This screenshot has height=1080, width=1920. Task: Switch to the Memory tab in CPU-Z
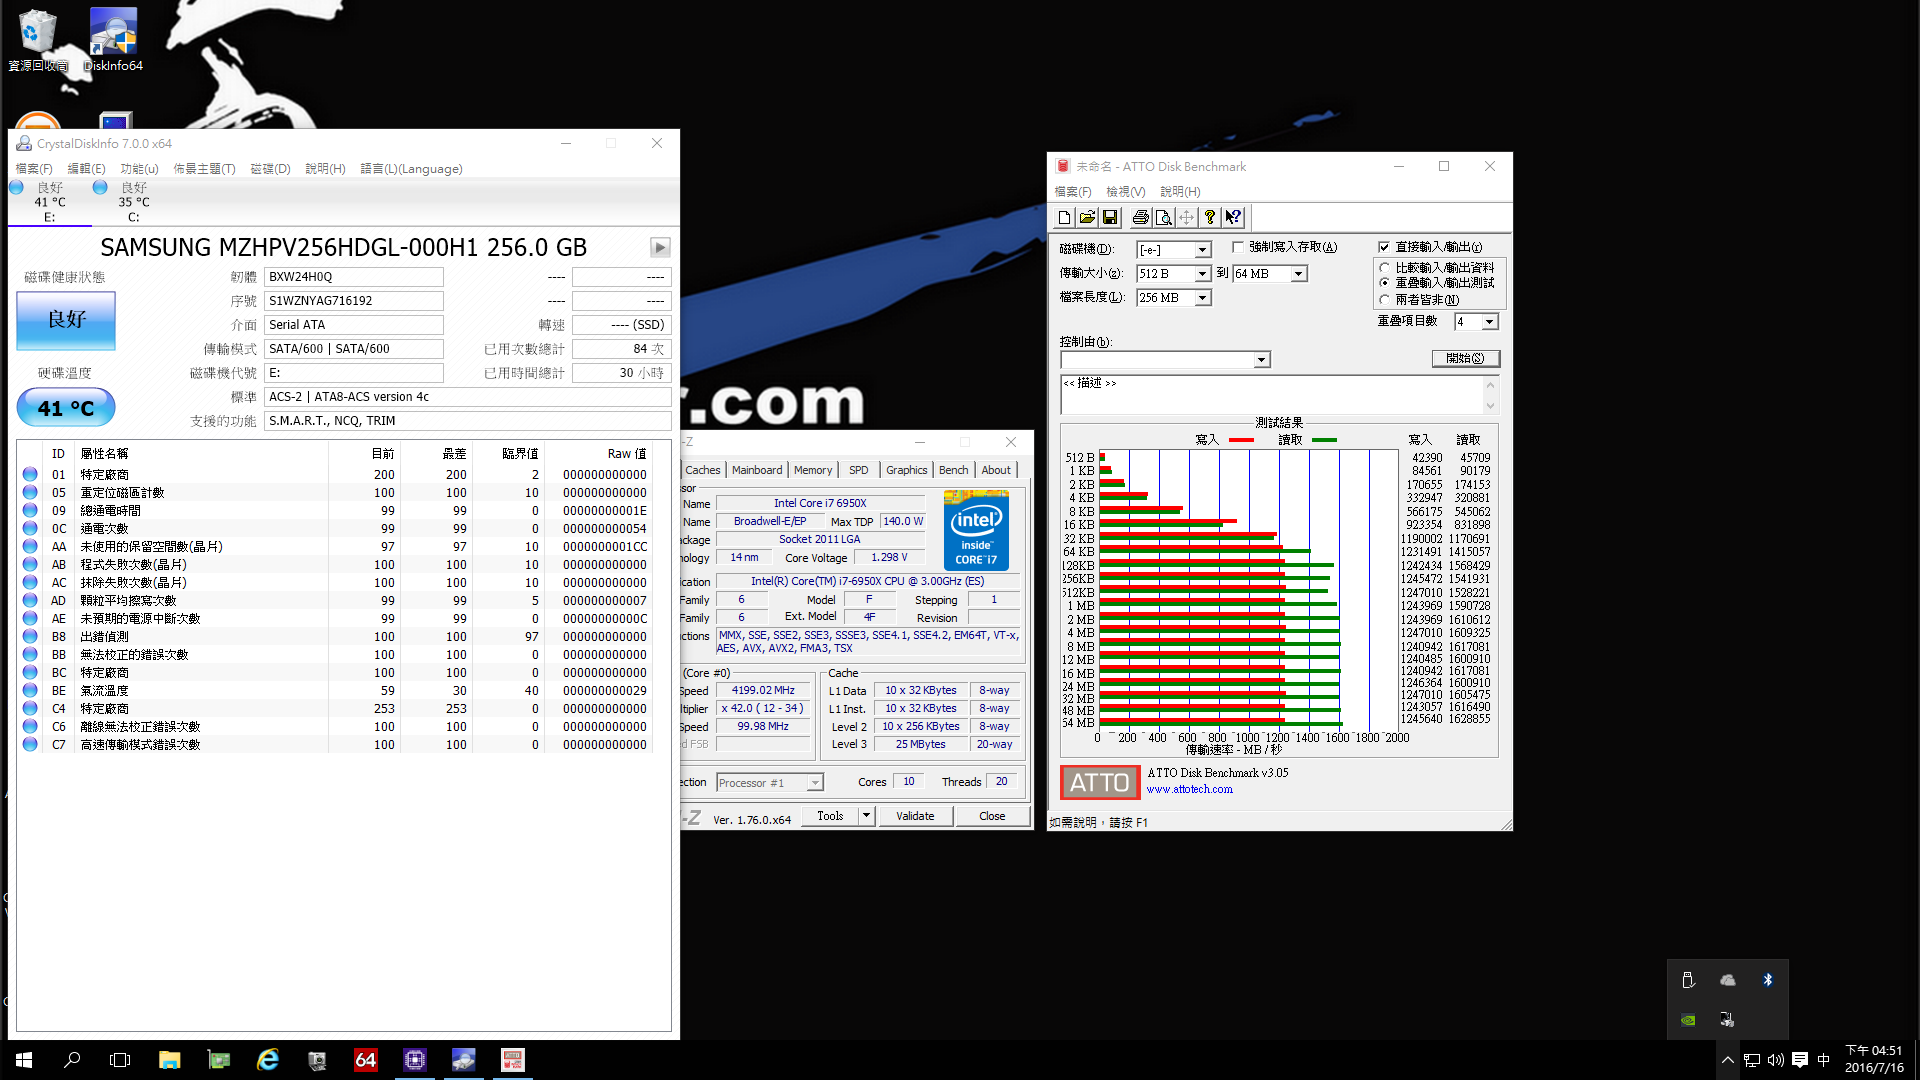click(x=813, y=470)
